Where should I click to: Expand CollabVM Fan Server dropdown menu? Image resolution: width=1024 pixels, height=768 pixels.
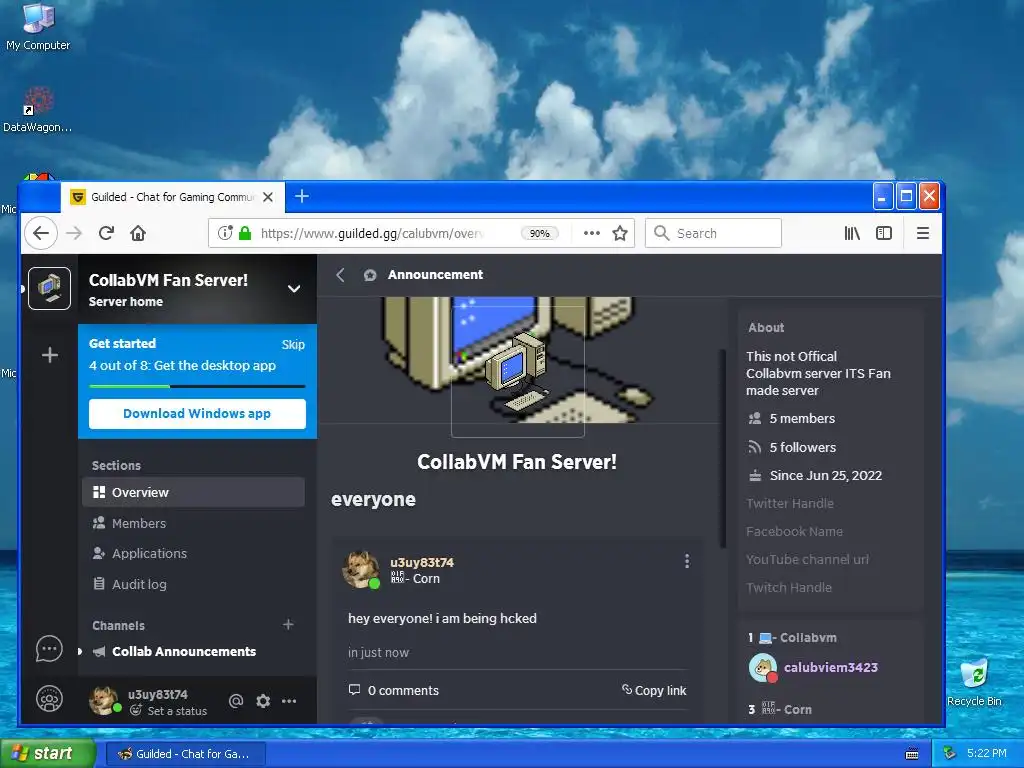(294, 289)
